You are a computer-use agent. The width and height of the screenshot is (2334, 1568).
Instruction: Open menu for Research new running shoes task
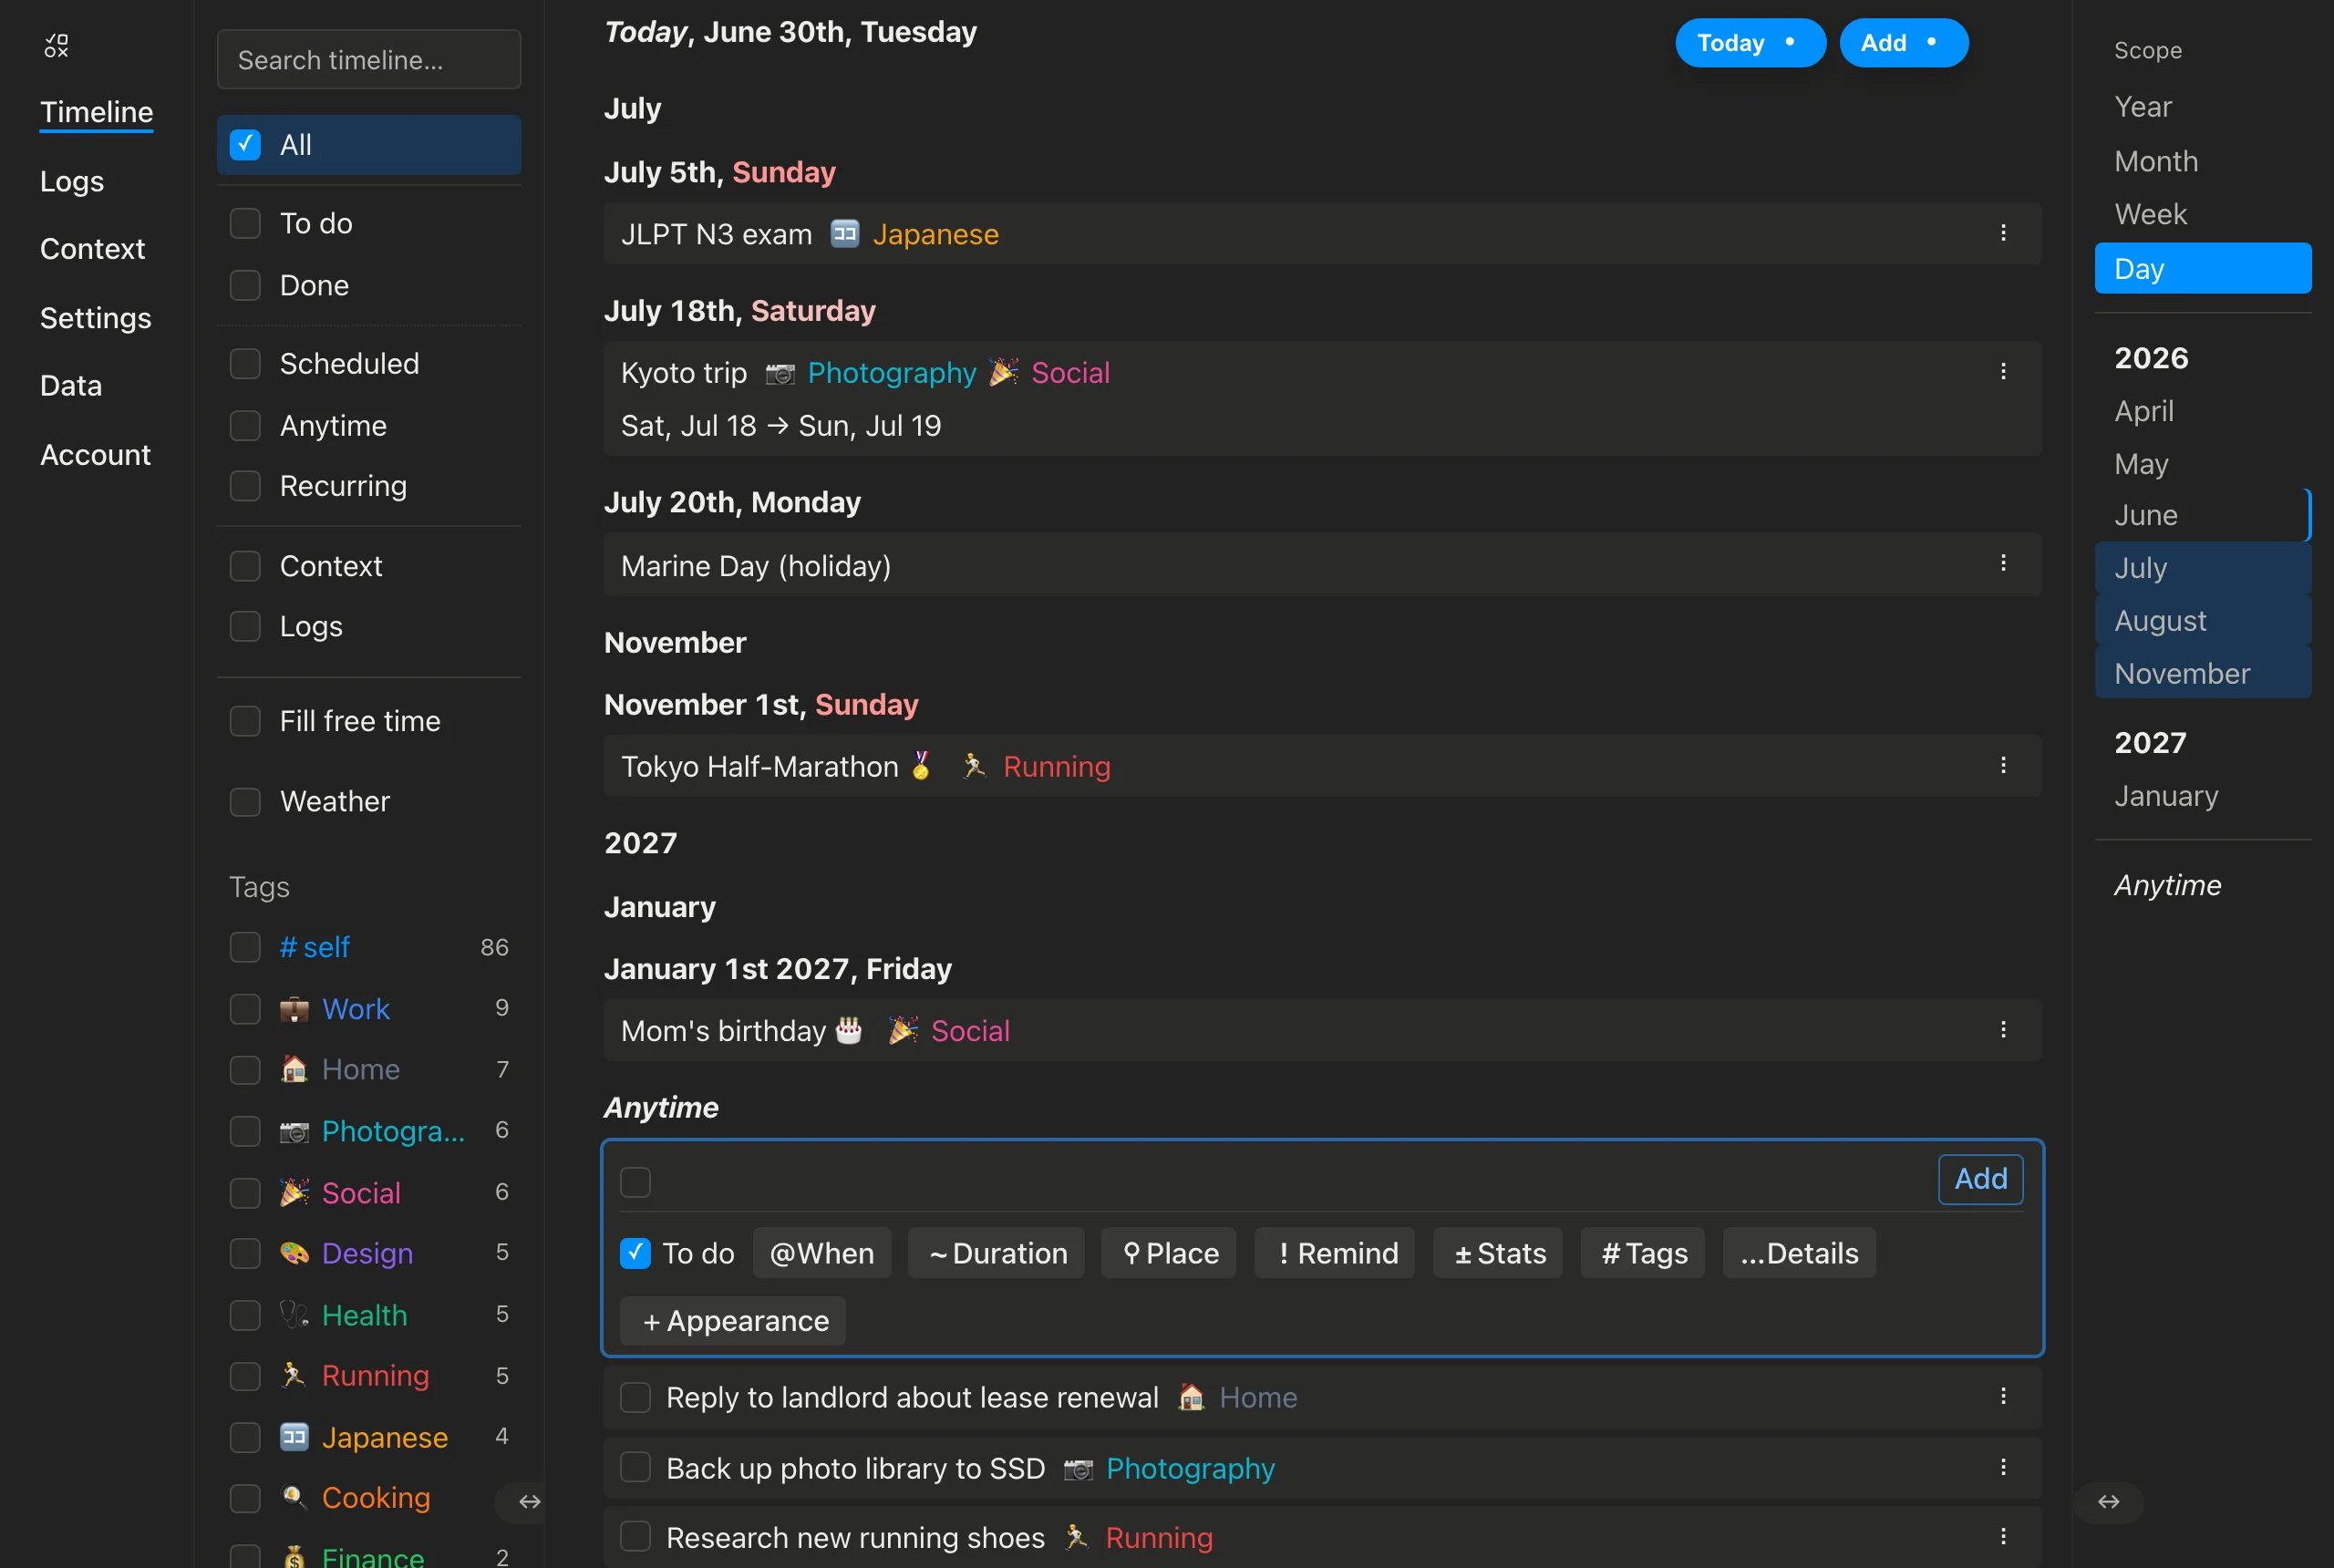(2003, 1536)
